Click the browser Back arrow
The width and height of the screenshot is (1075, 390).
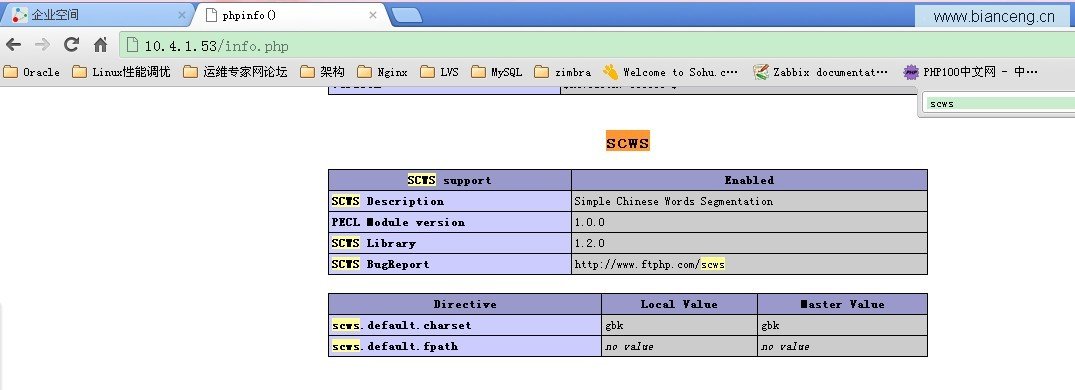[14, 45]
